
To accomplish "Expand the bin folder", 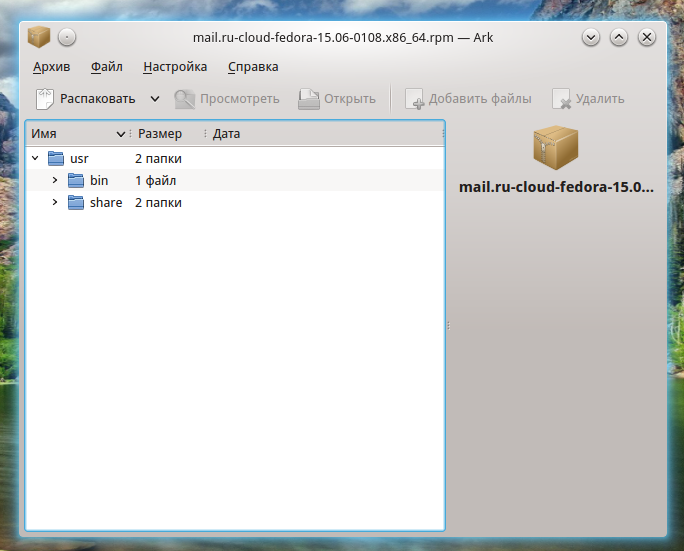I will pos(55,180).
